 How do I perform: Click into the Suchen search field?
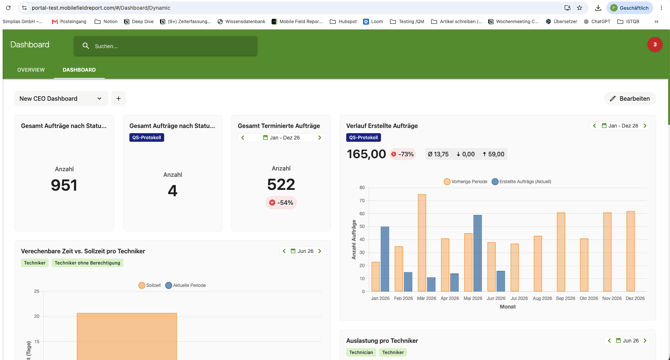point(165,46)
